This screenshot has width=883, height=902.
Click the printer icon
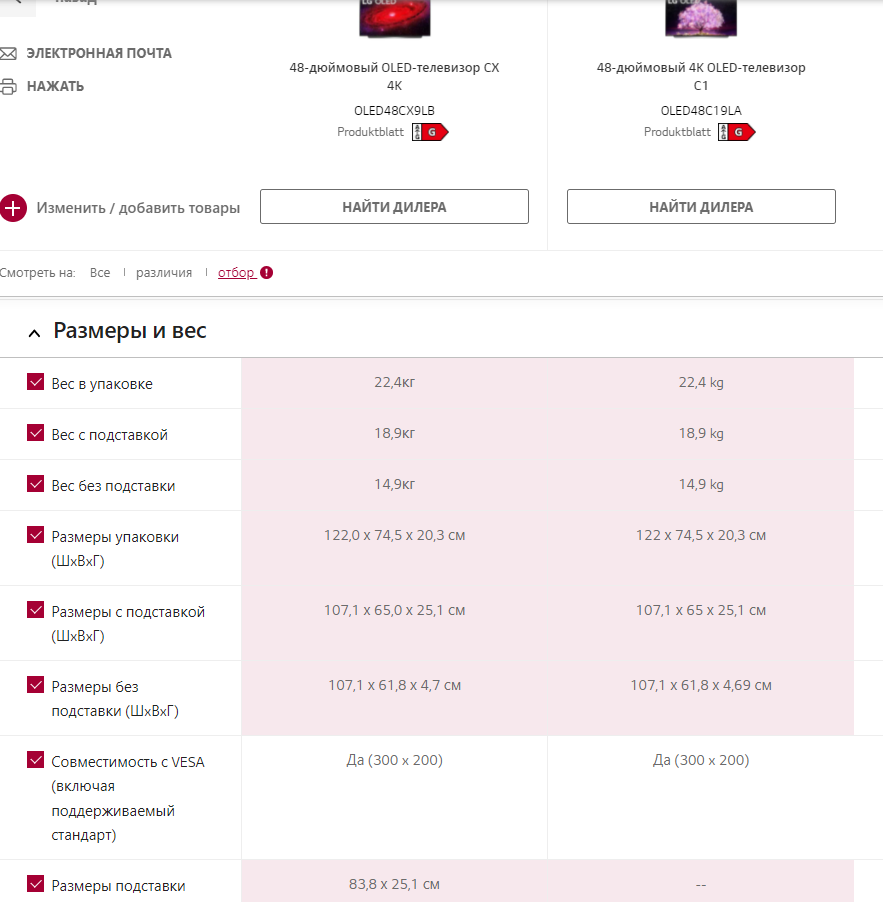[8, 86]
